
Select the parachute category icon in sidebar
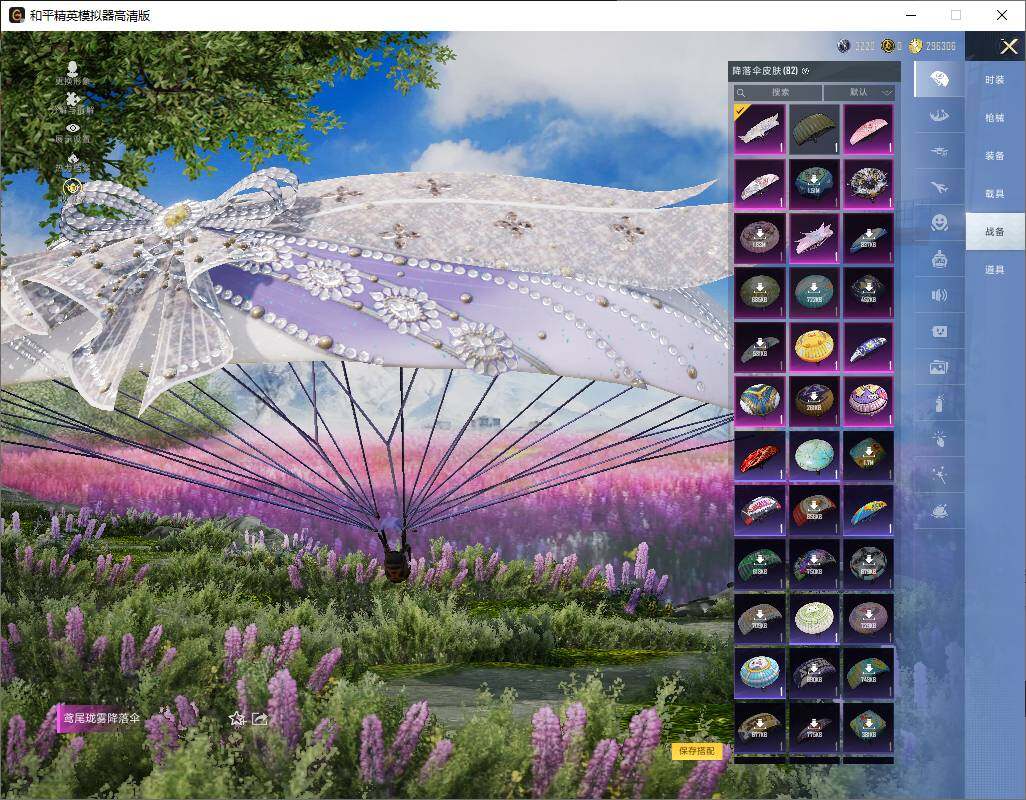click(939, 80)
